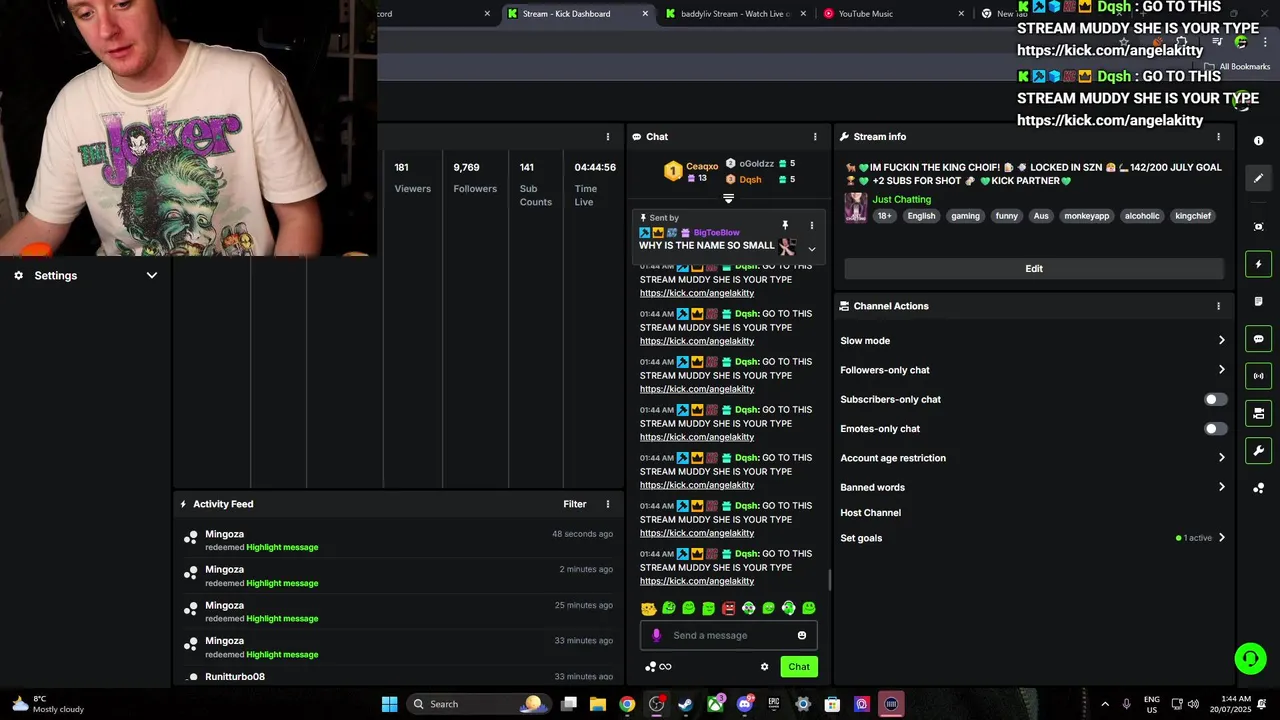This screenshot has height=720, width=1280.
Task: Click the green headset support button
Action: tap(1250, 658)
